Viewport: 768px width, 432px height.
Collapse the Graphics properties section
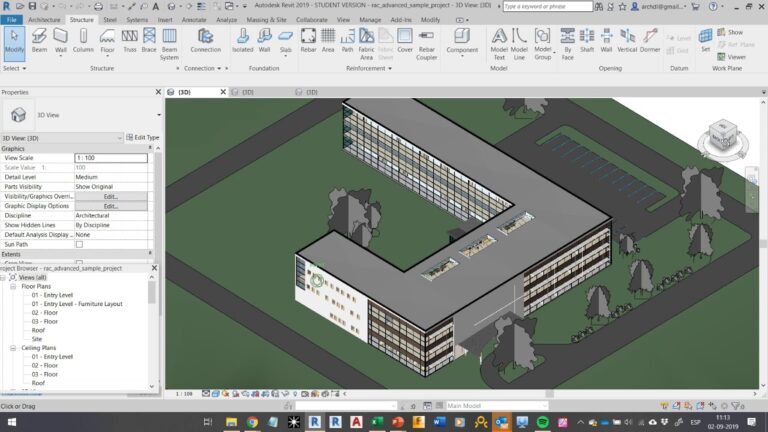click(x=150, y=148)
